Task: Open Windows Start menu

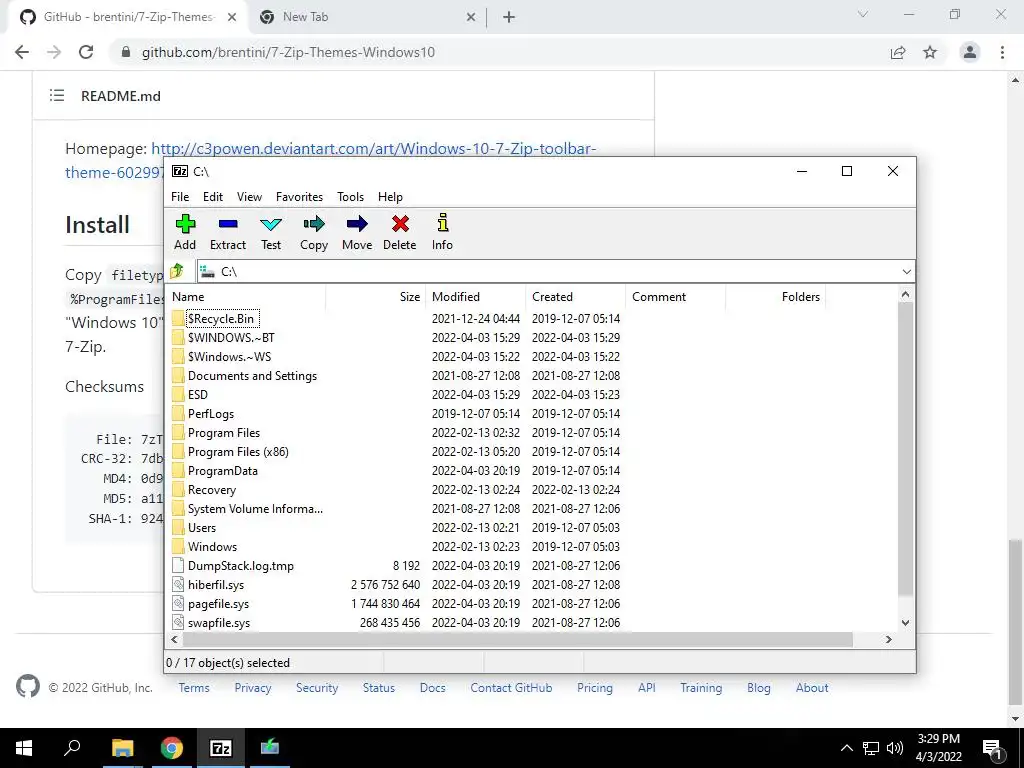Action: click(24, 748)
